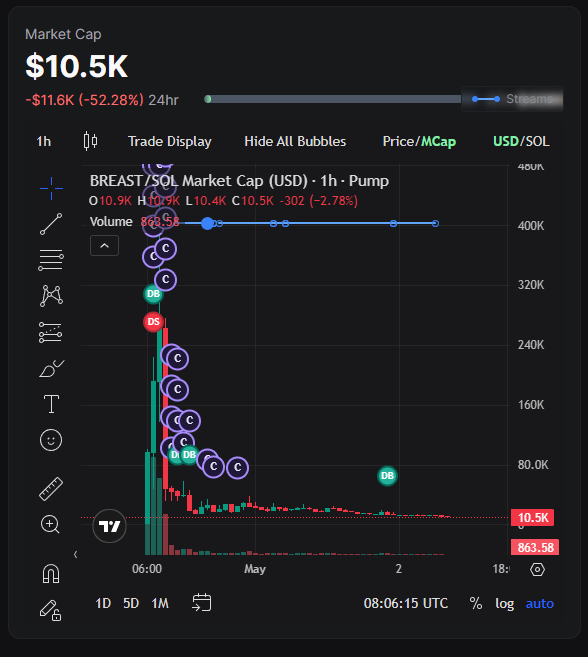Toggle magnet mode
Image resolution: width=588 pixels, height=657 pixels.
pyautogui.click(x=51, y=574)
